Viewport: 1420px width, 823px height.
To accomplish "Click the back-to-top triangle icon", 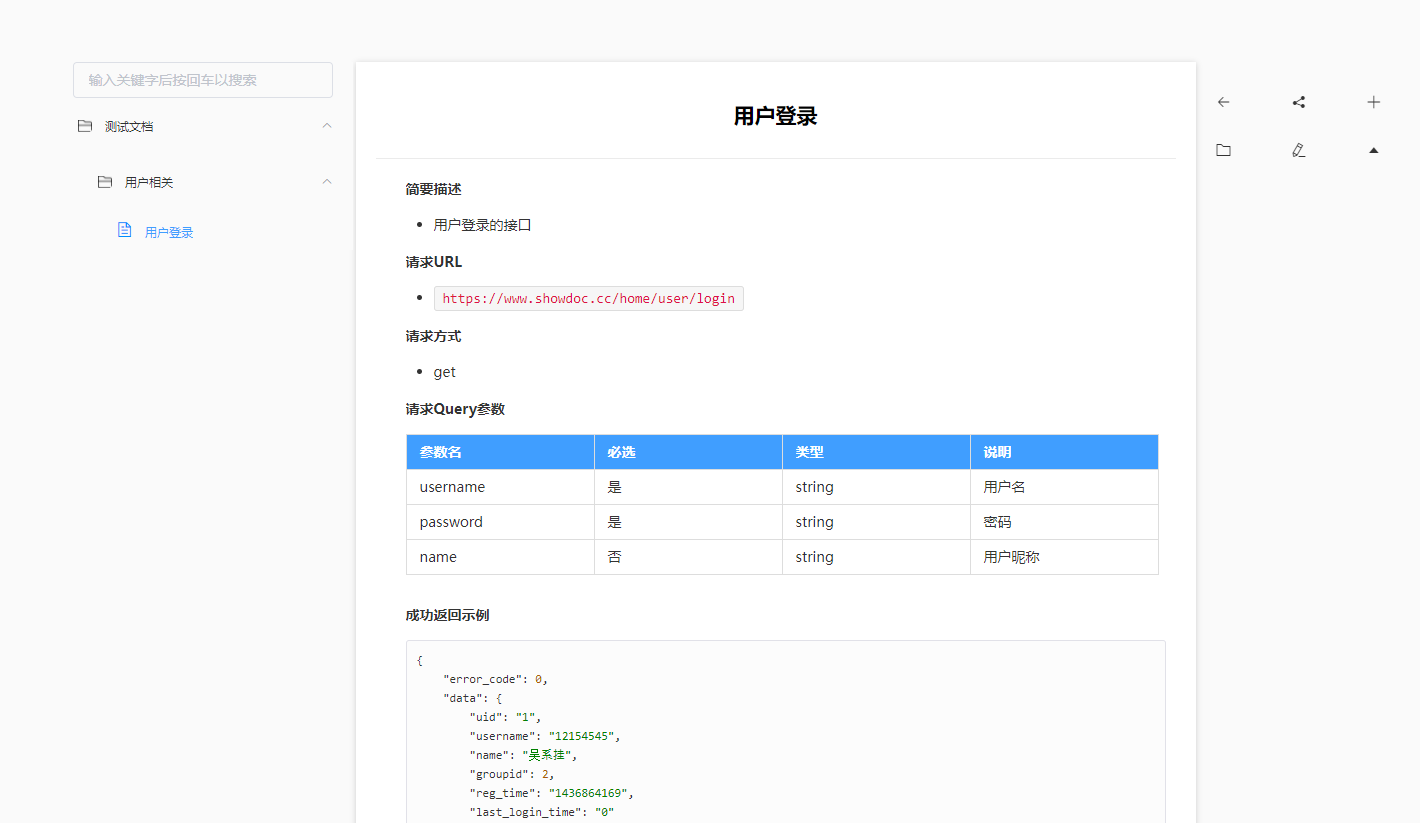I will coord(1373,149).
